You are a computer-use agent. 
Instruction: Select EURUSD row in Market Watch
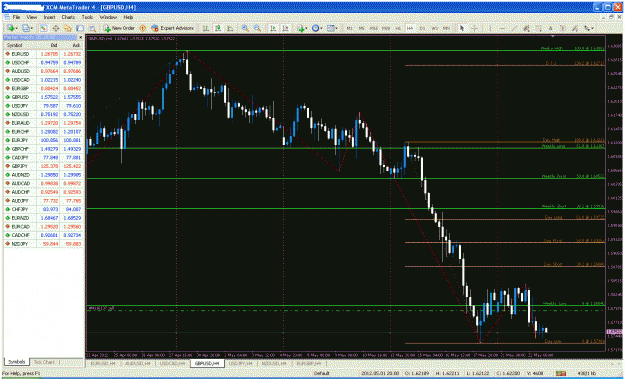click(x=43, y=54)
